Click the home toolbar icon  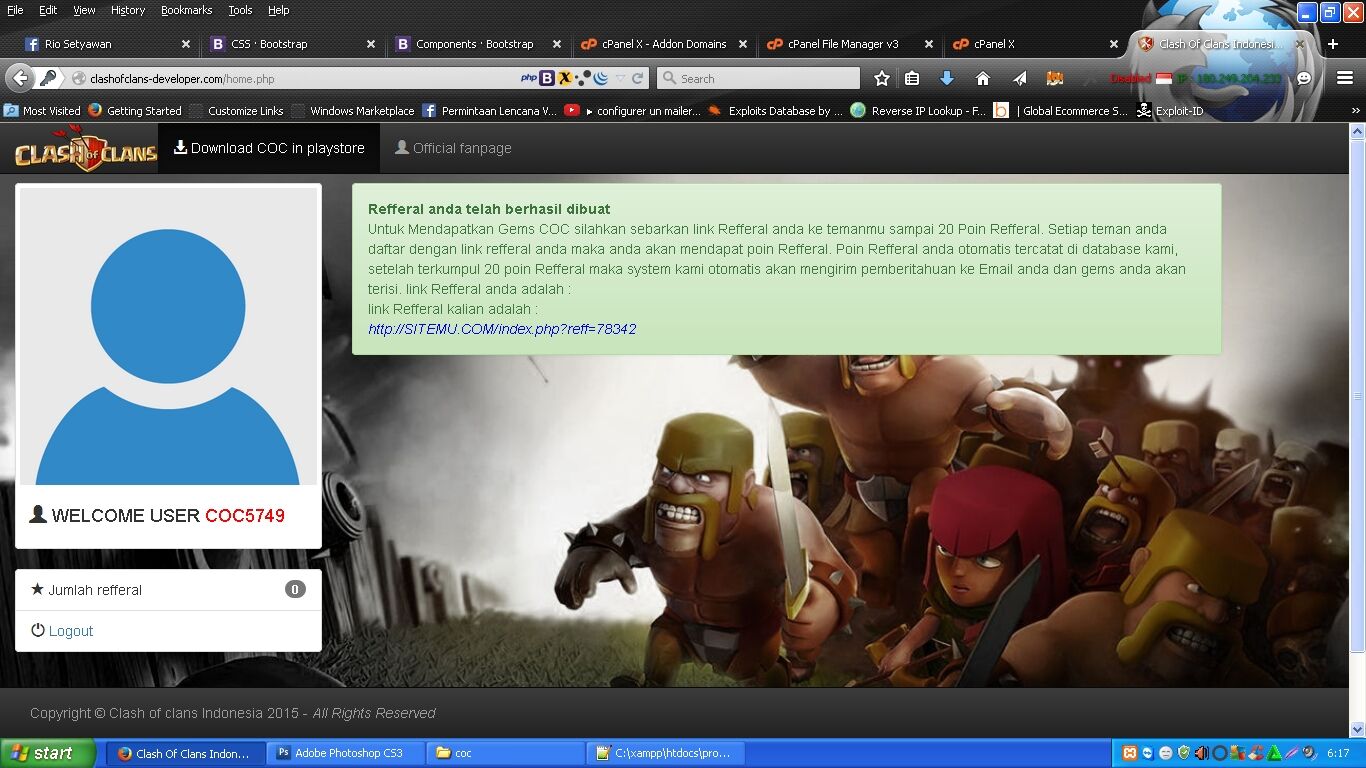coord(983,78)
